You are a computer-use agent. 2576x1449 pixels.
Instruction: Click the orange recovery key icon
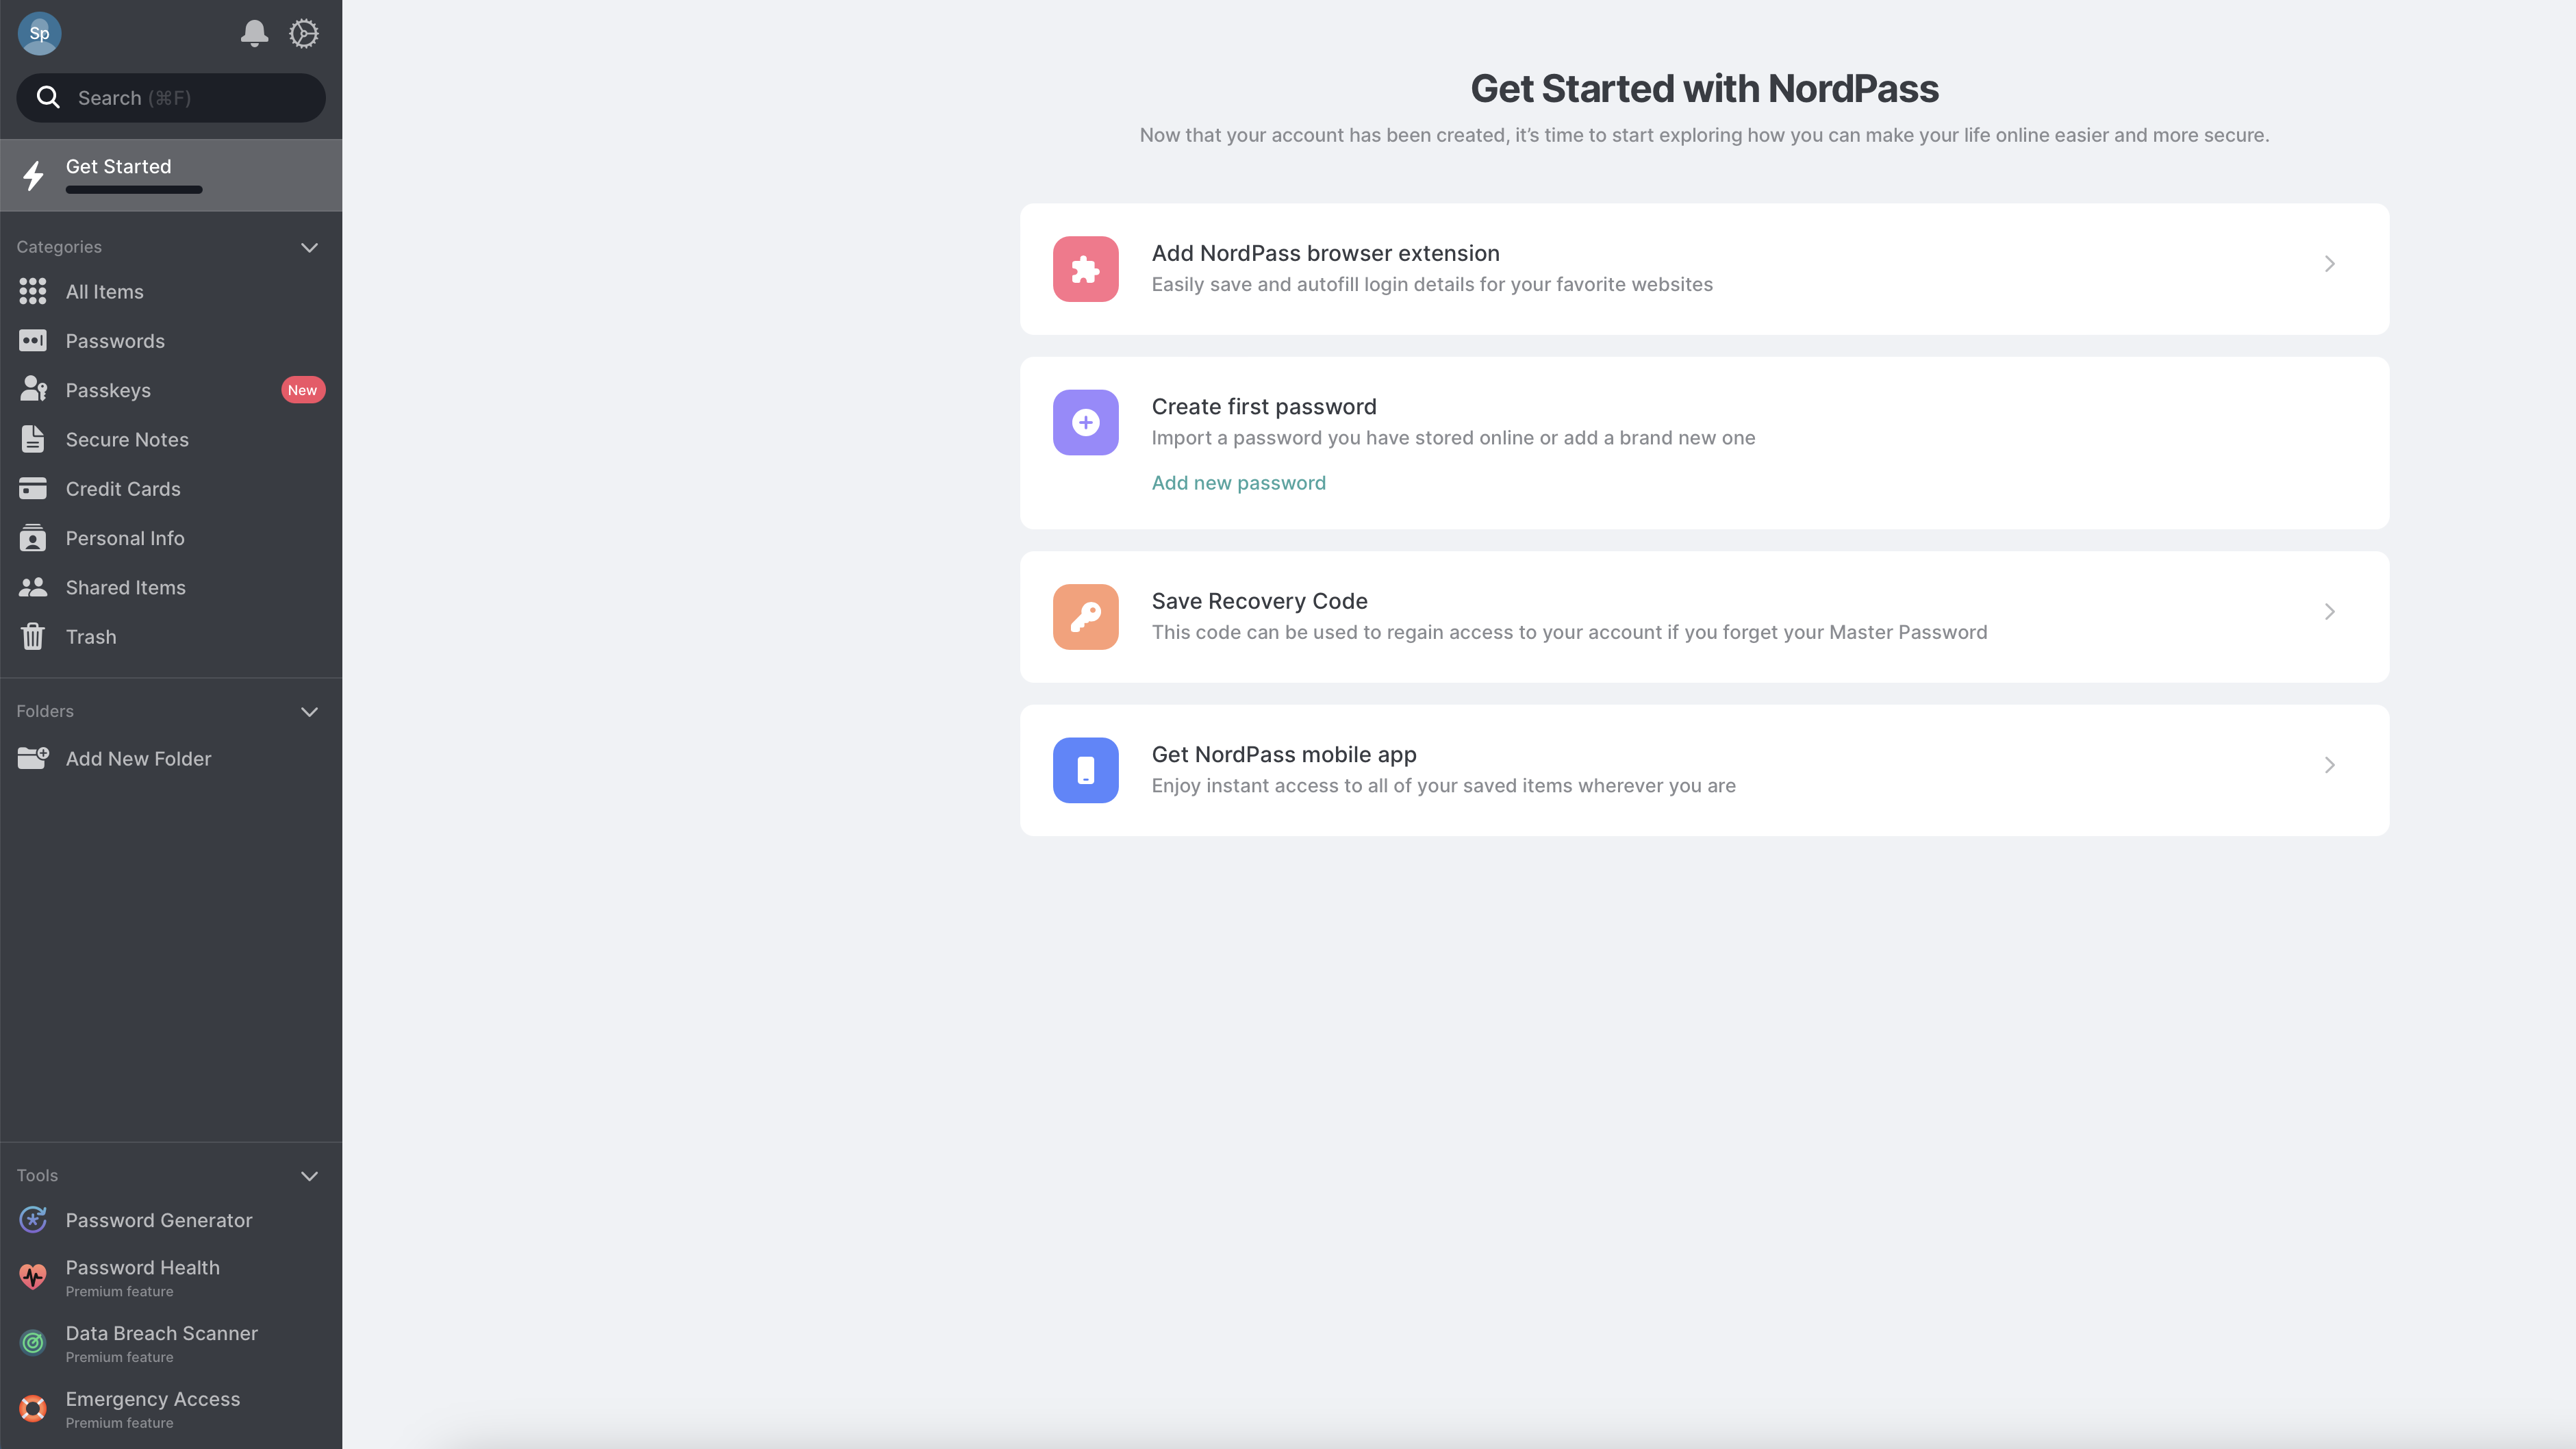click(x=1085, y=617)
